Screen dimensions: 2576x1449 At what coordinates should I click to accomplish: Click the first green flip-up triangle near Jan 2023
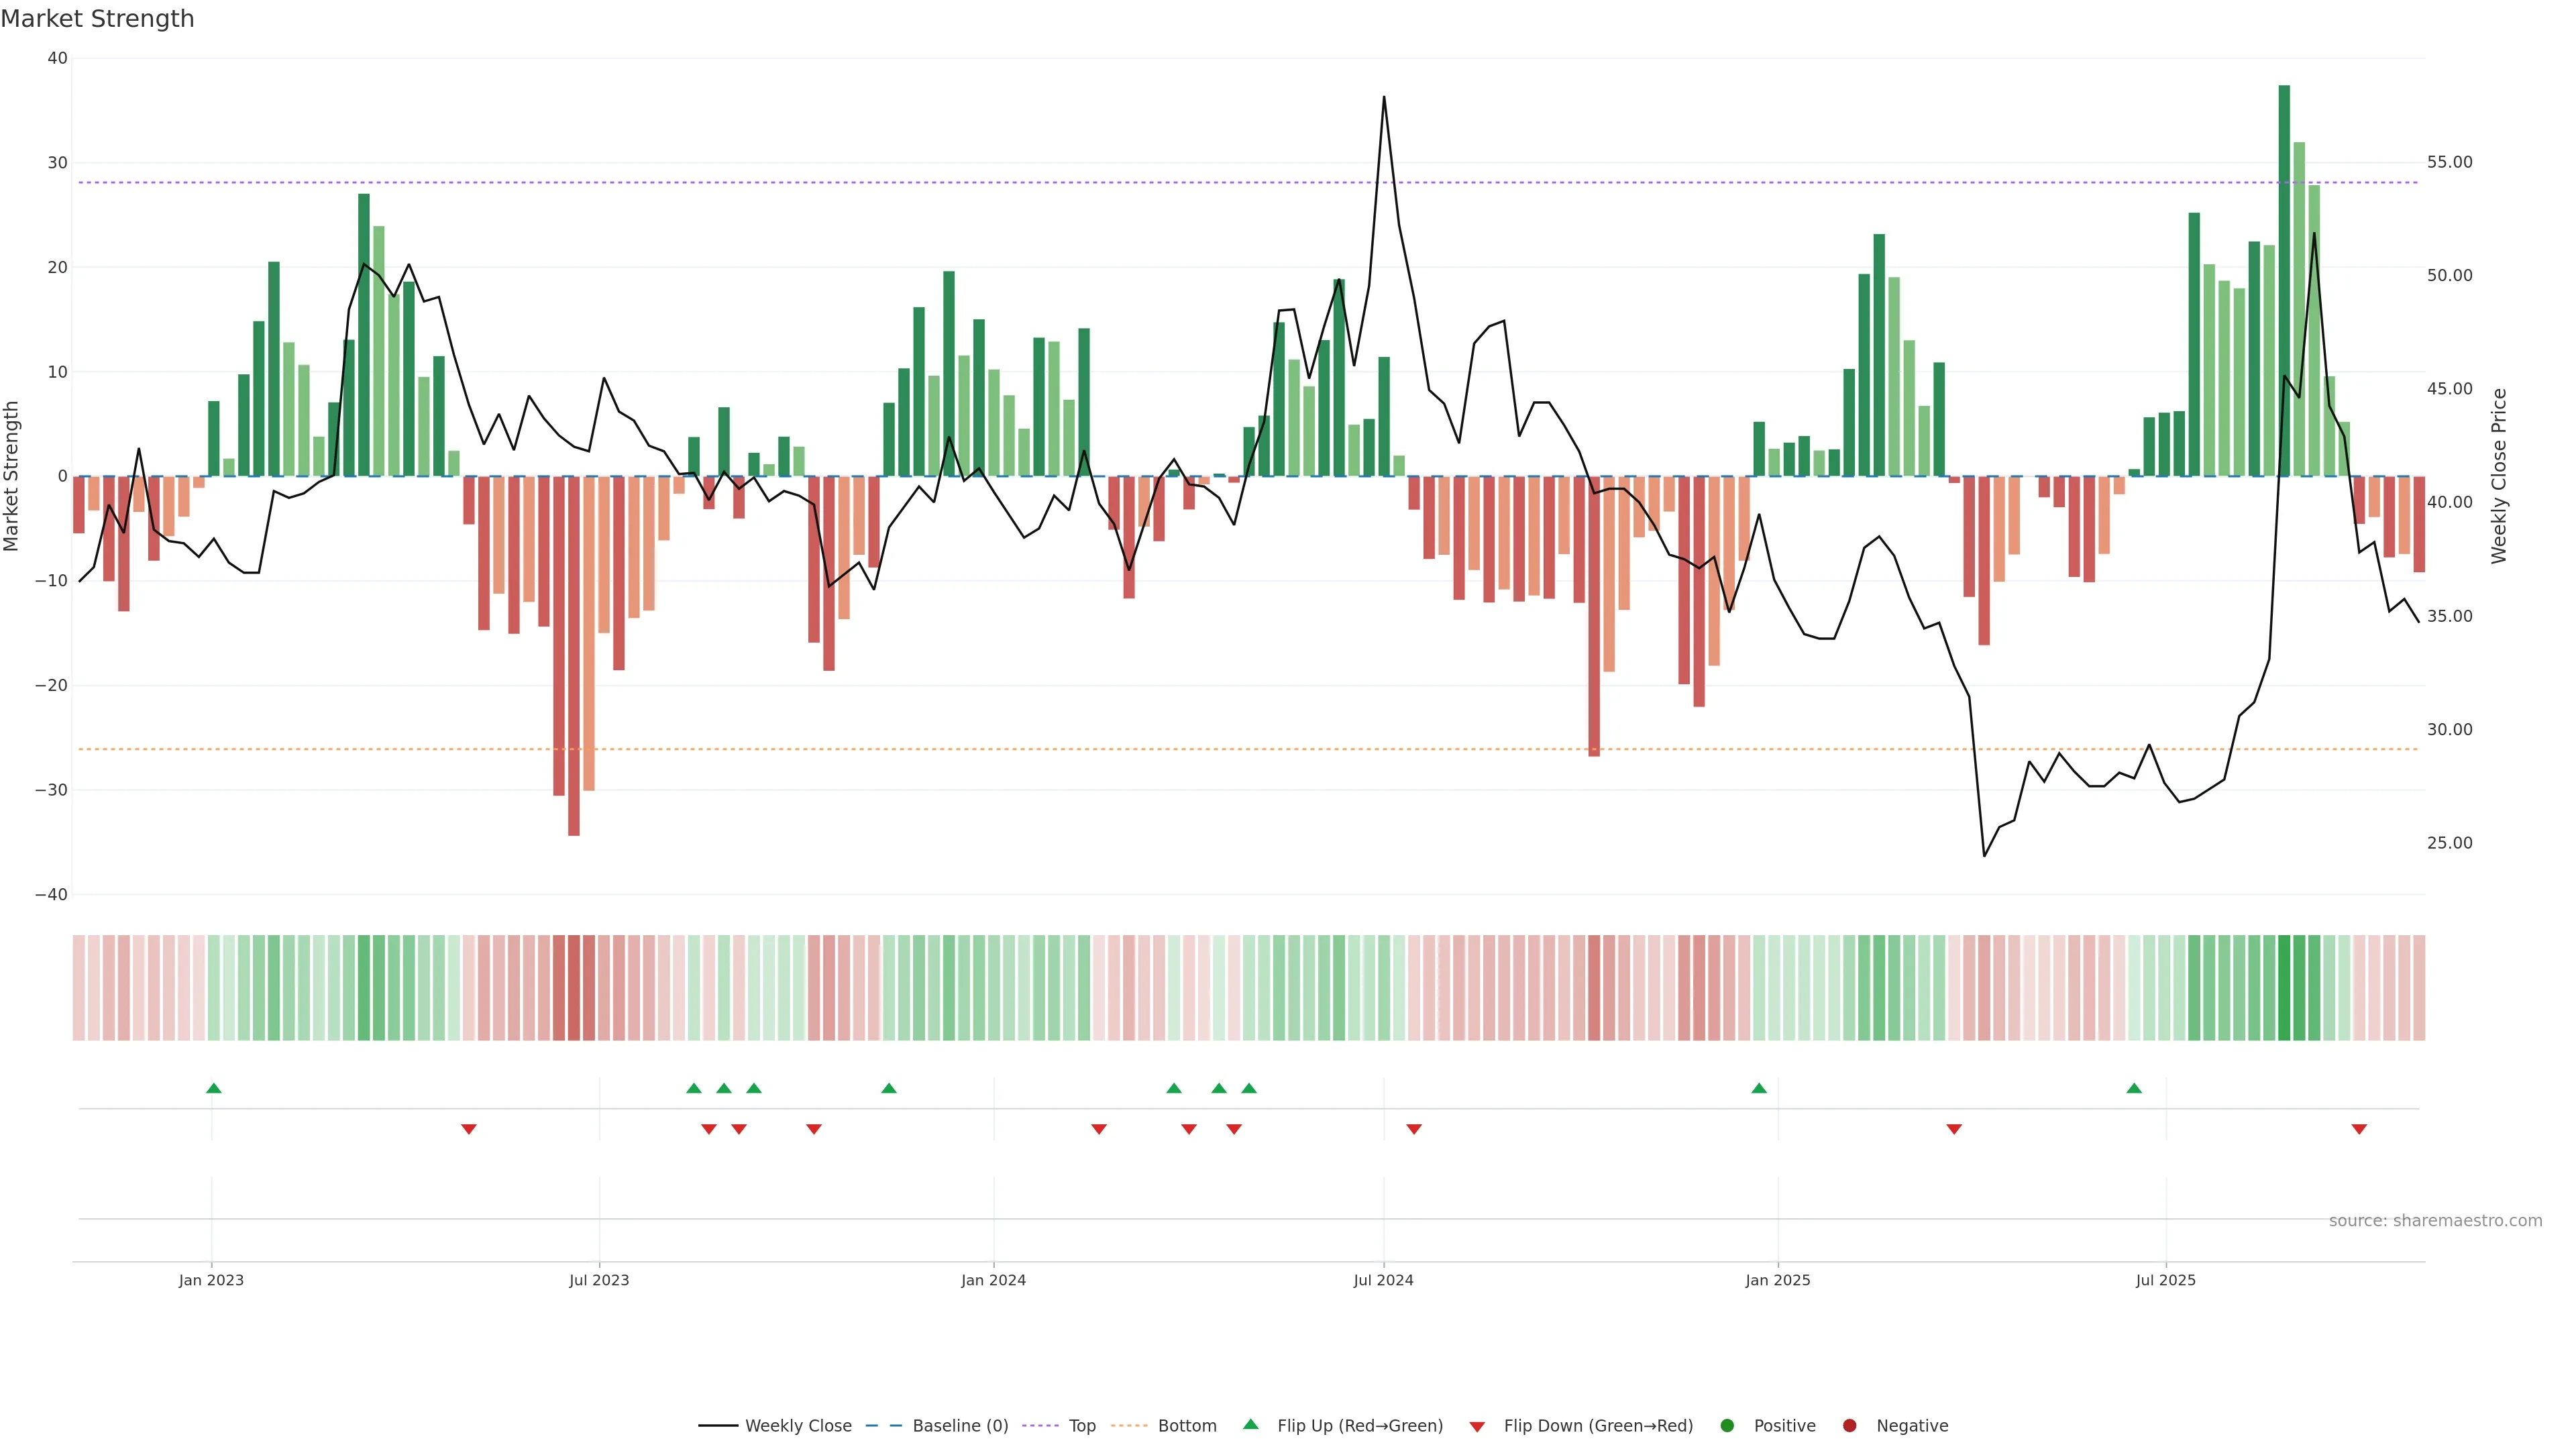pos(213,1088)
